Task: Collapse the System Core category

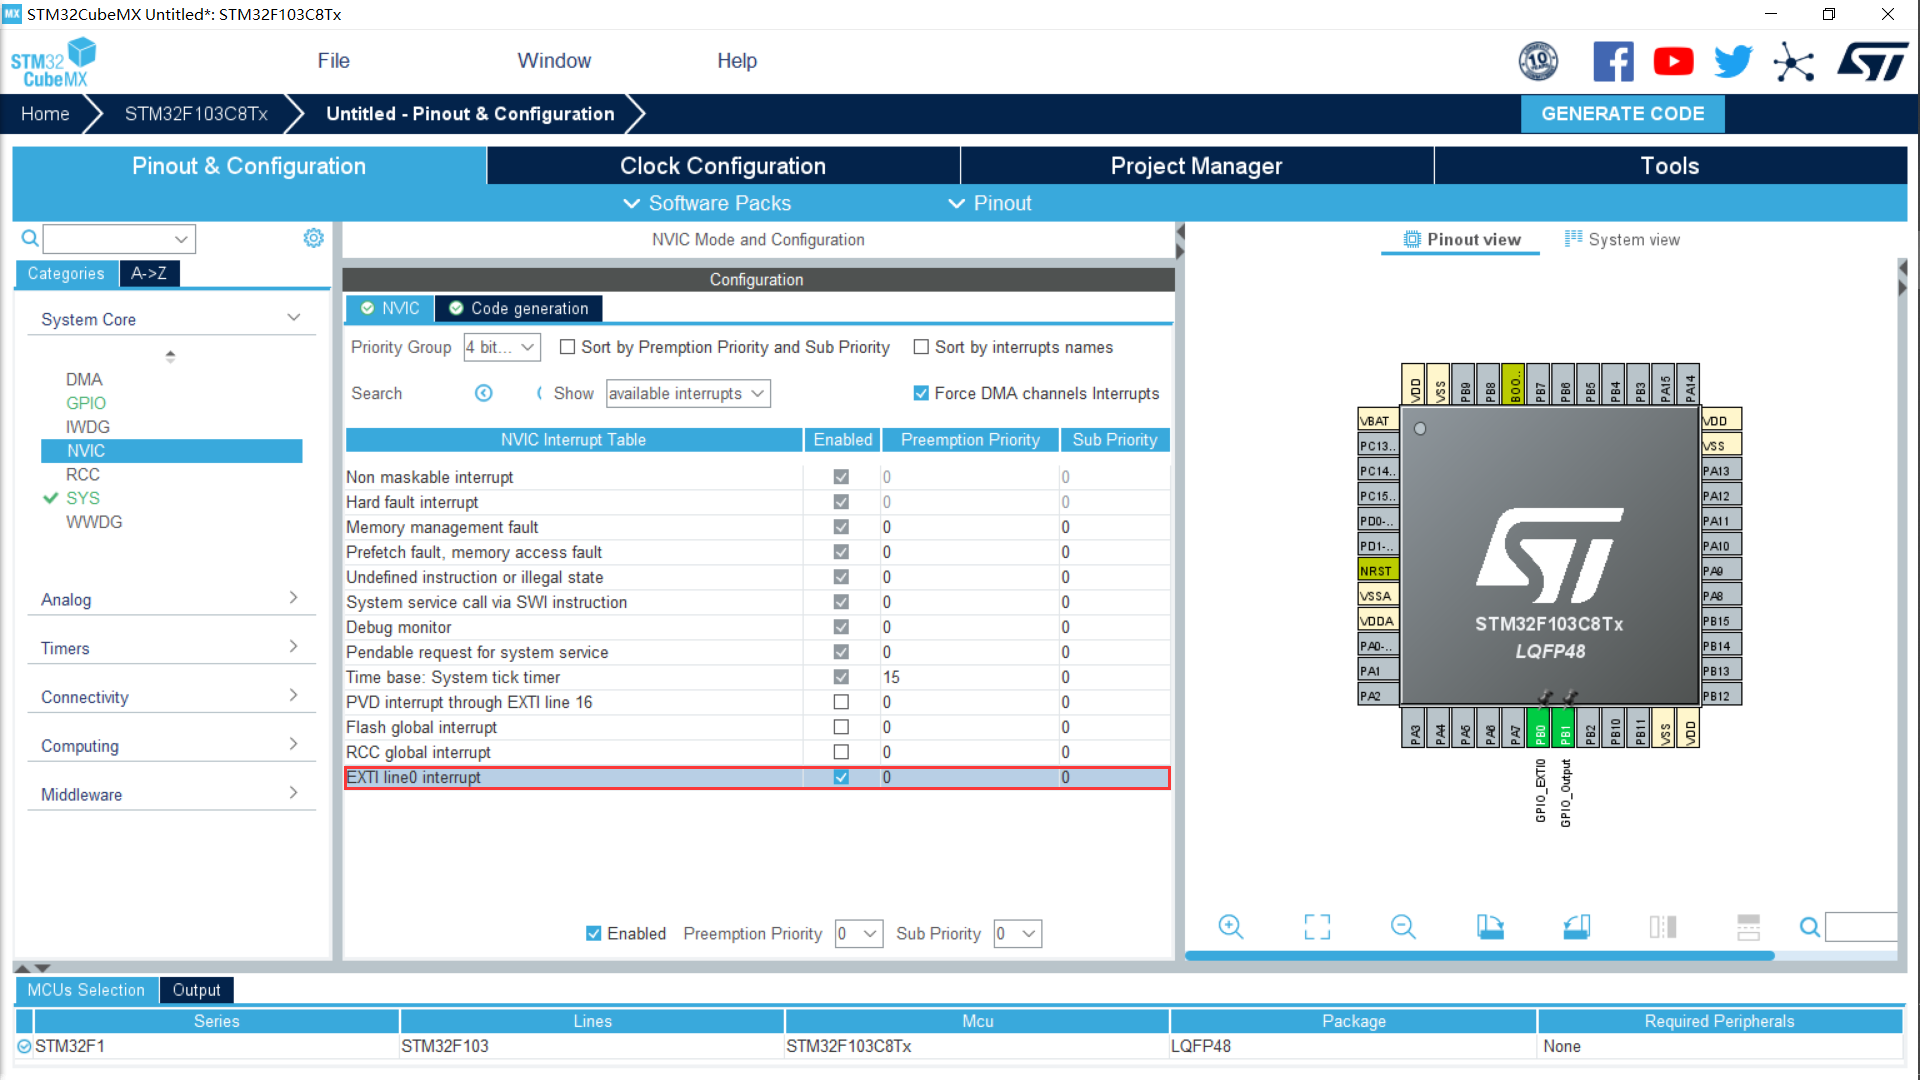Action: [294, 318]
